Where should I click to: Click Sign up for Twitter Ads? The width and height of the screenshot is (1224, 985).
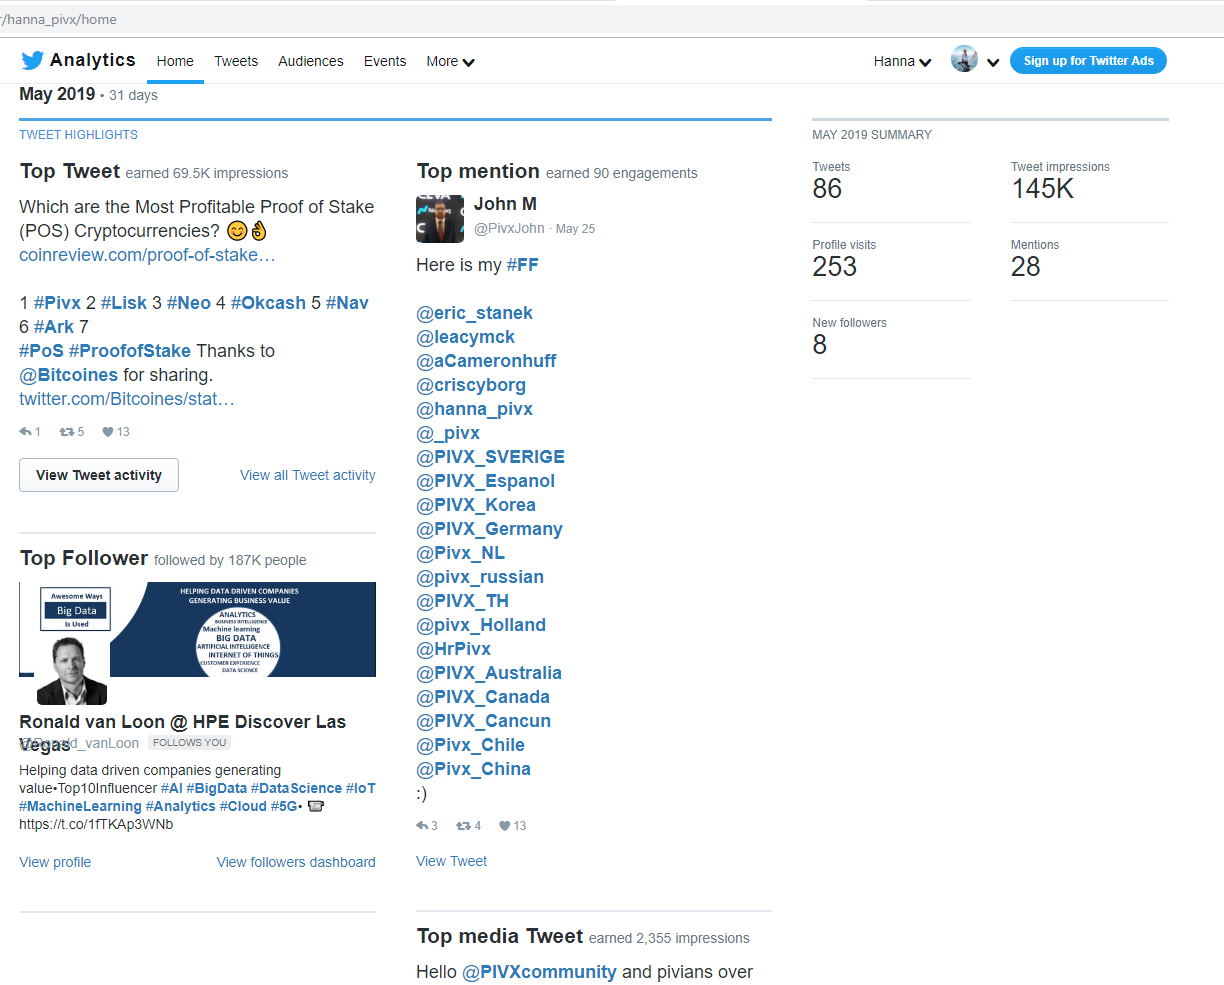pos(1088,60)
